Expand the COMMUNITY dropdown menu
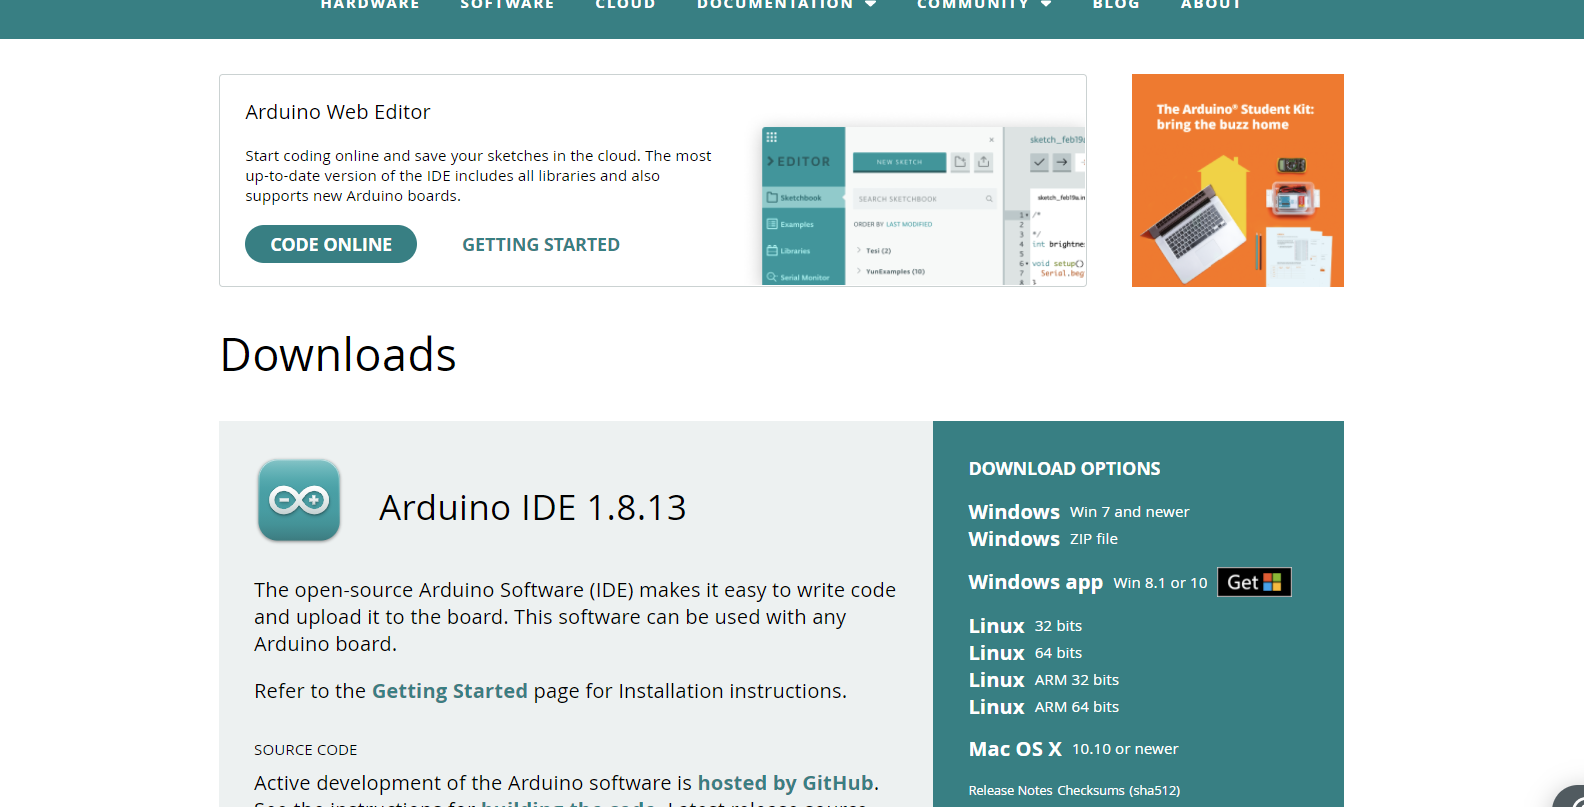 pyautogui.click(x=984, y=5)
